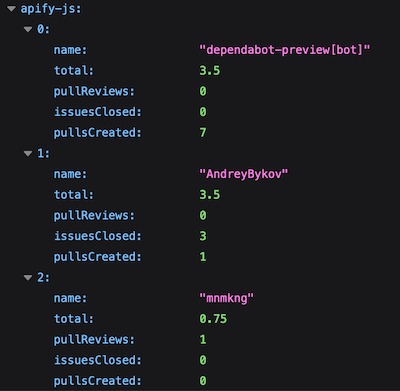400x391 pixels.
Task: Click total key under dependabot entry
Action: click(x=74, y=71)
